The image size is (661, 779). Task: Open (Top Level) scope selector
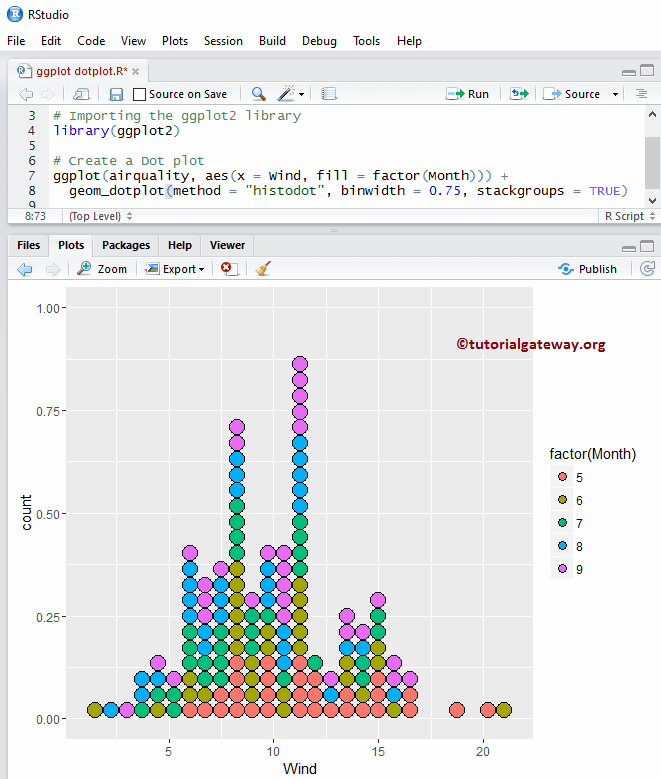[x=100, y=216]
